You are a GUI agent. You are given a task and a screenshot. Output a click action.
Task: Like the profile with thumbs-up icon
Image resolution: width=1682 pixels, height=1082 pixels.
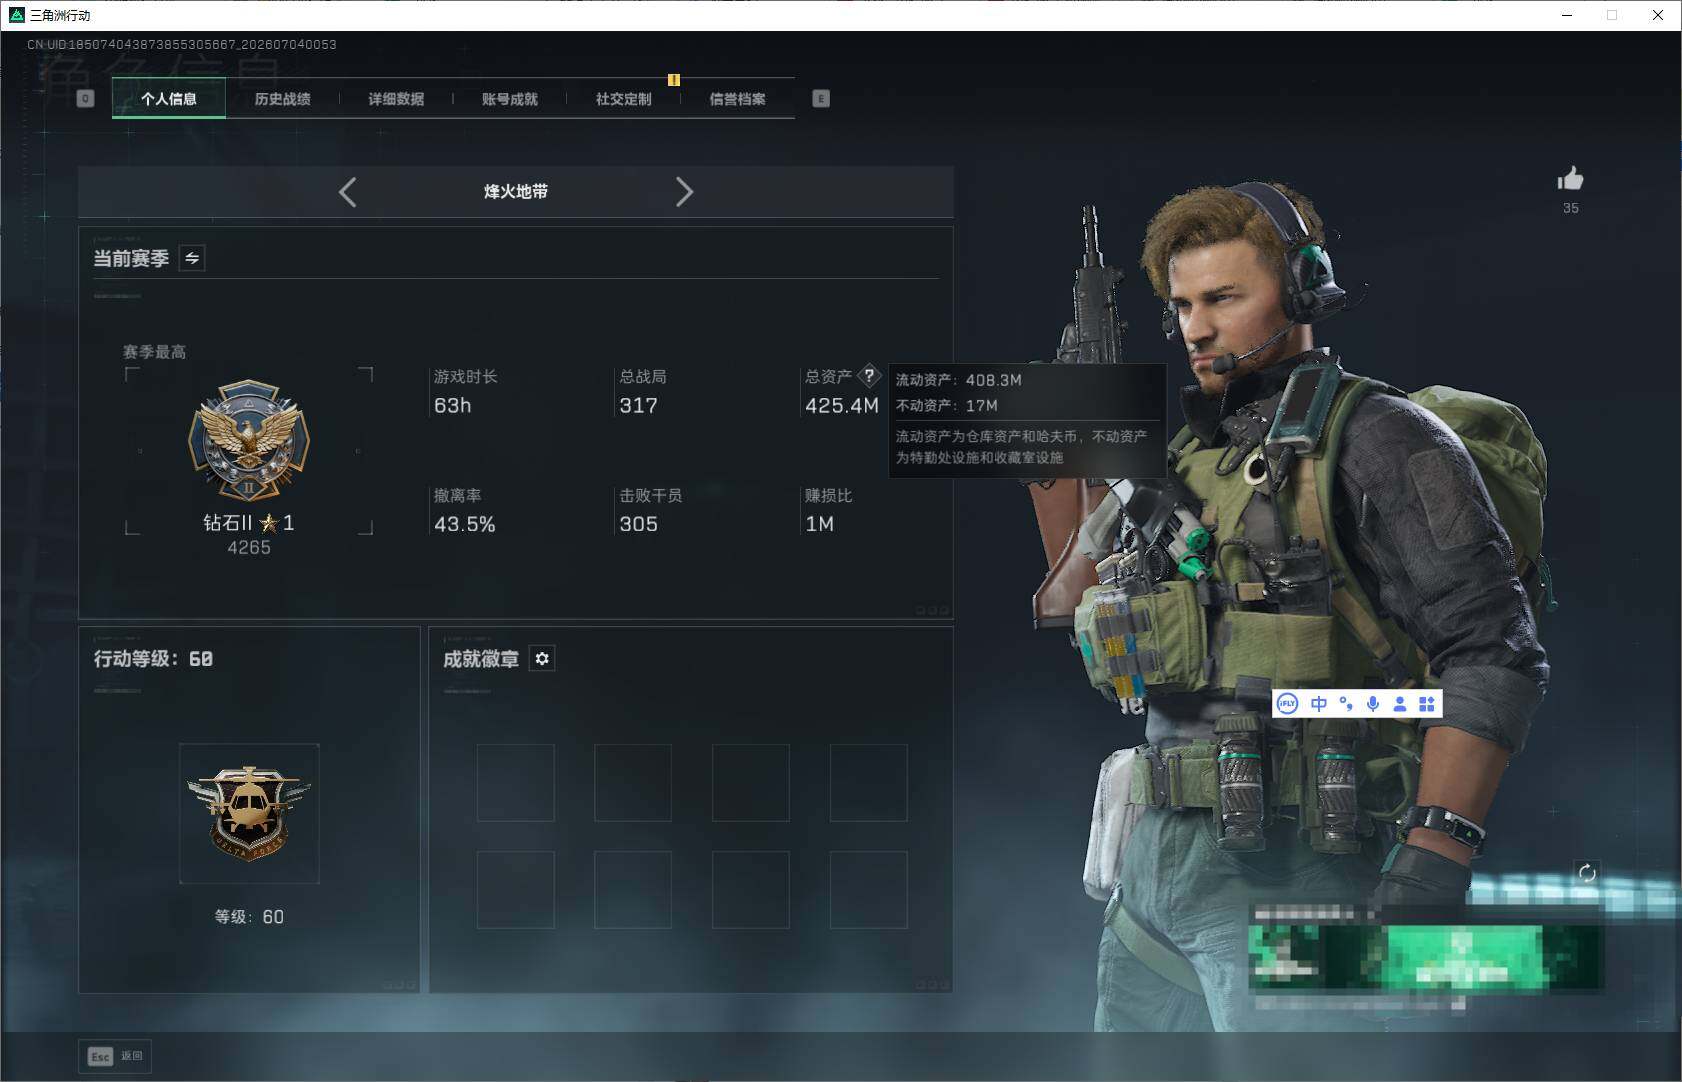tap(1570, 179)
